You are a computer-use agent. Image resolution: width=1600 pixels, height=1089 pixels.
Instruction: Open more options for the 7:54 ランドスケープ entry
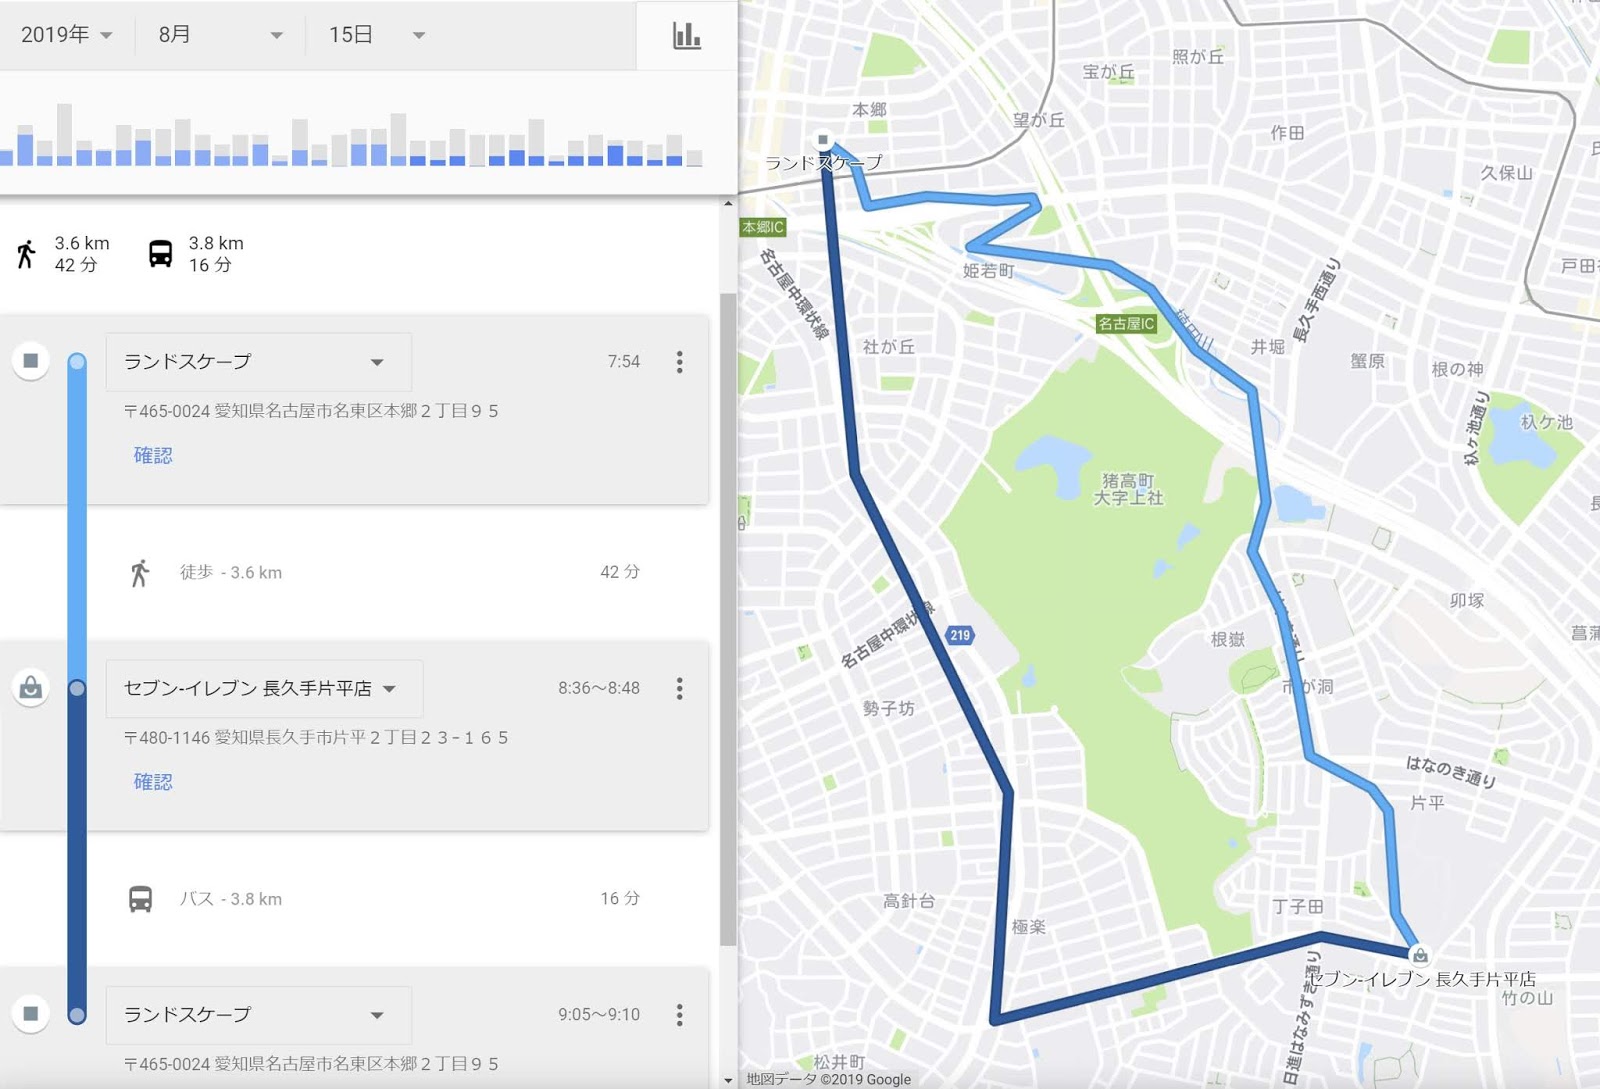coord(680,362)
